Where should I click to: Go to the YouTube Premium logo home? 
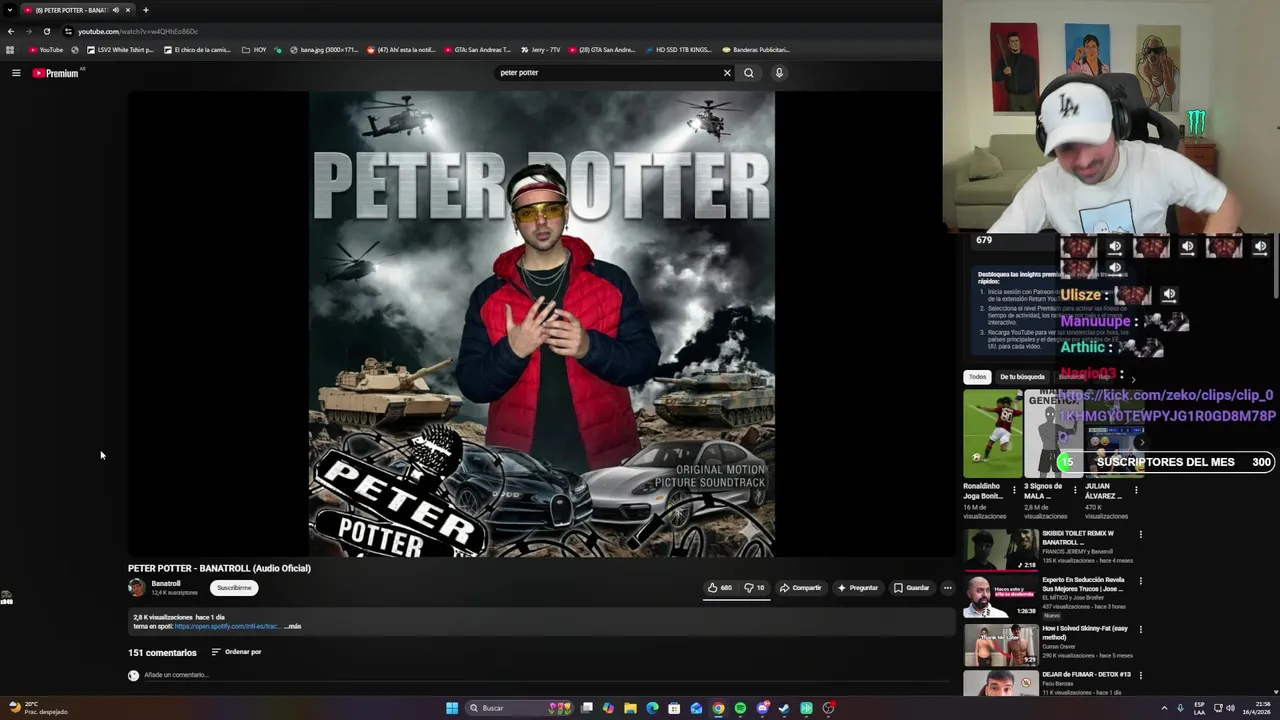[x=56, y=73]
